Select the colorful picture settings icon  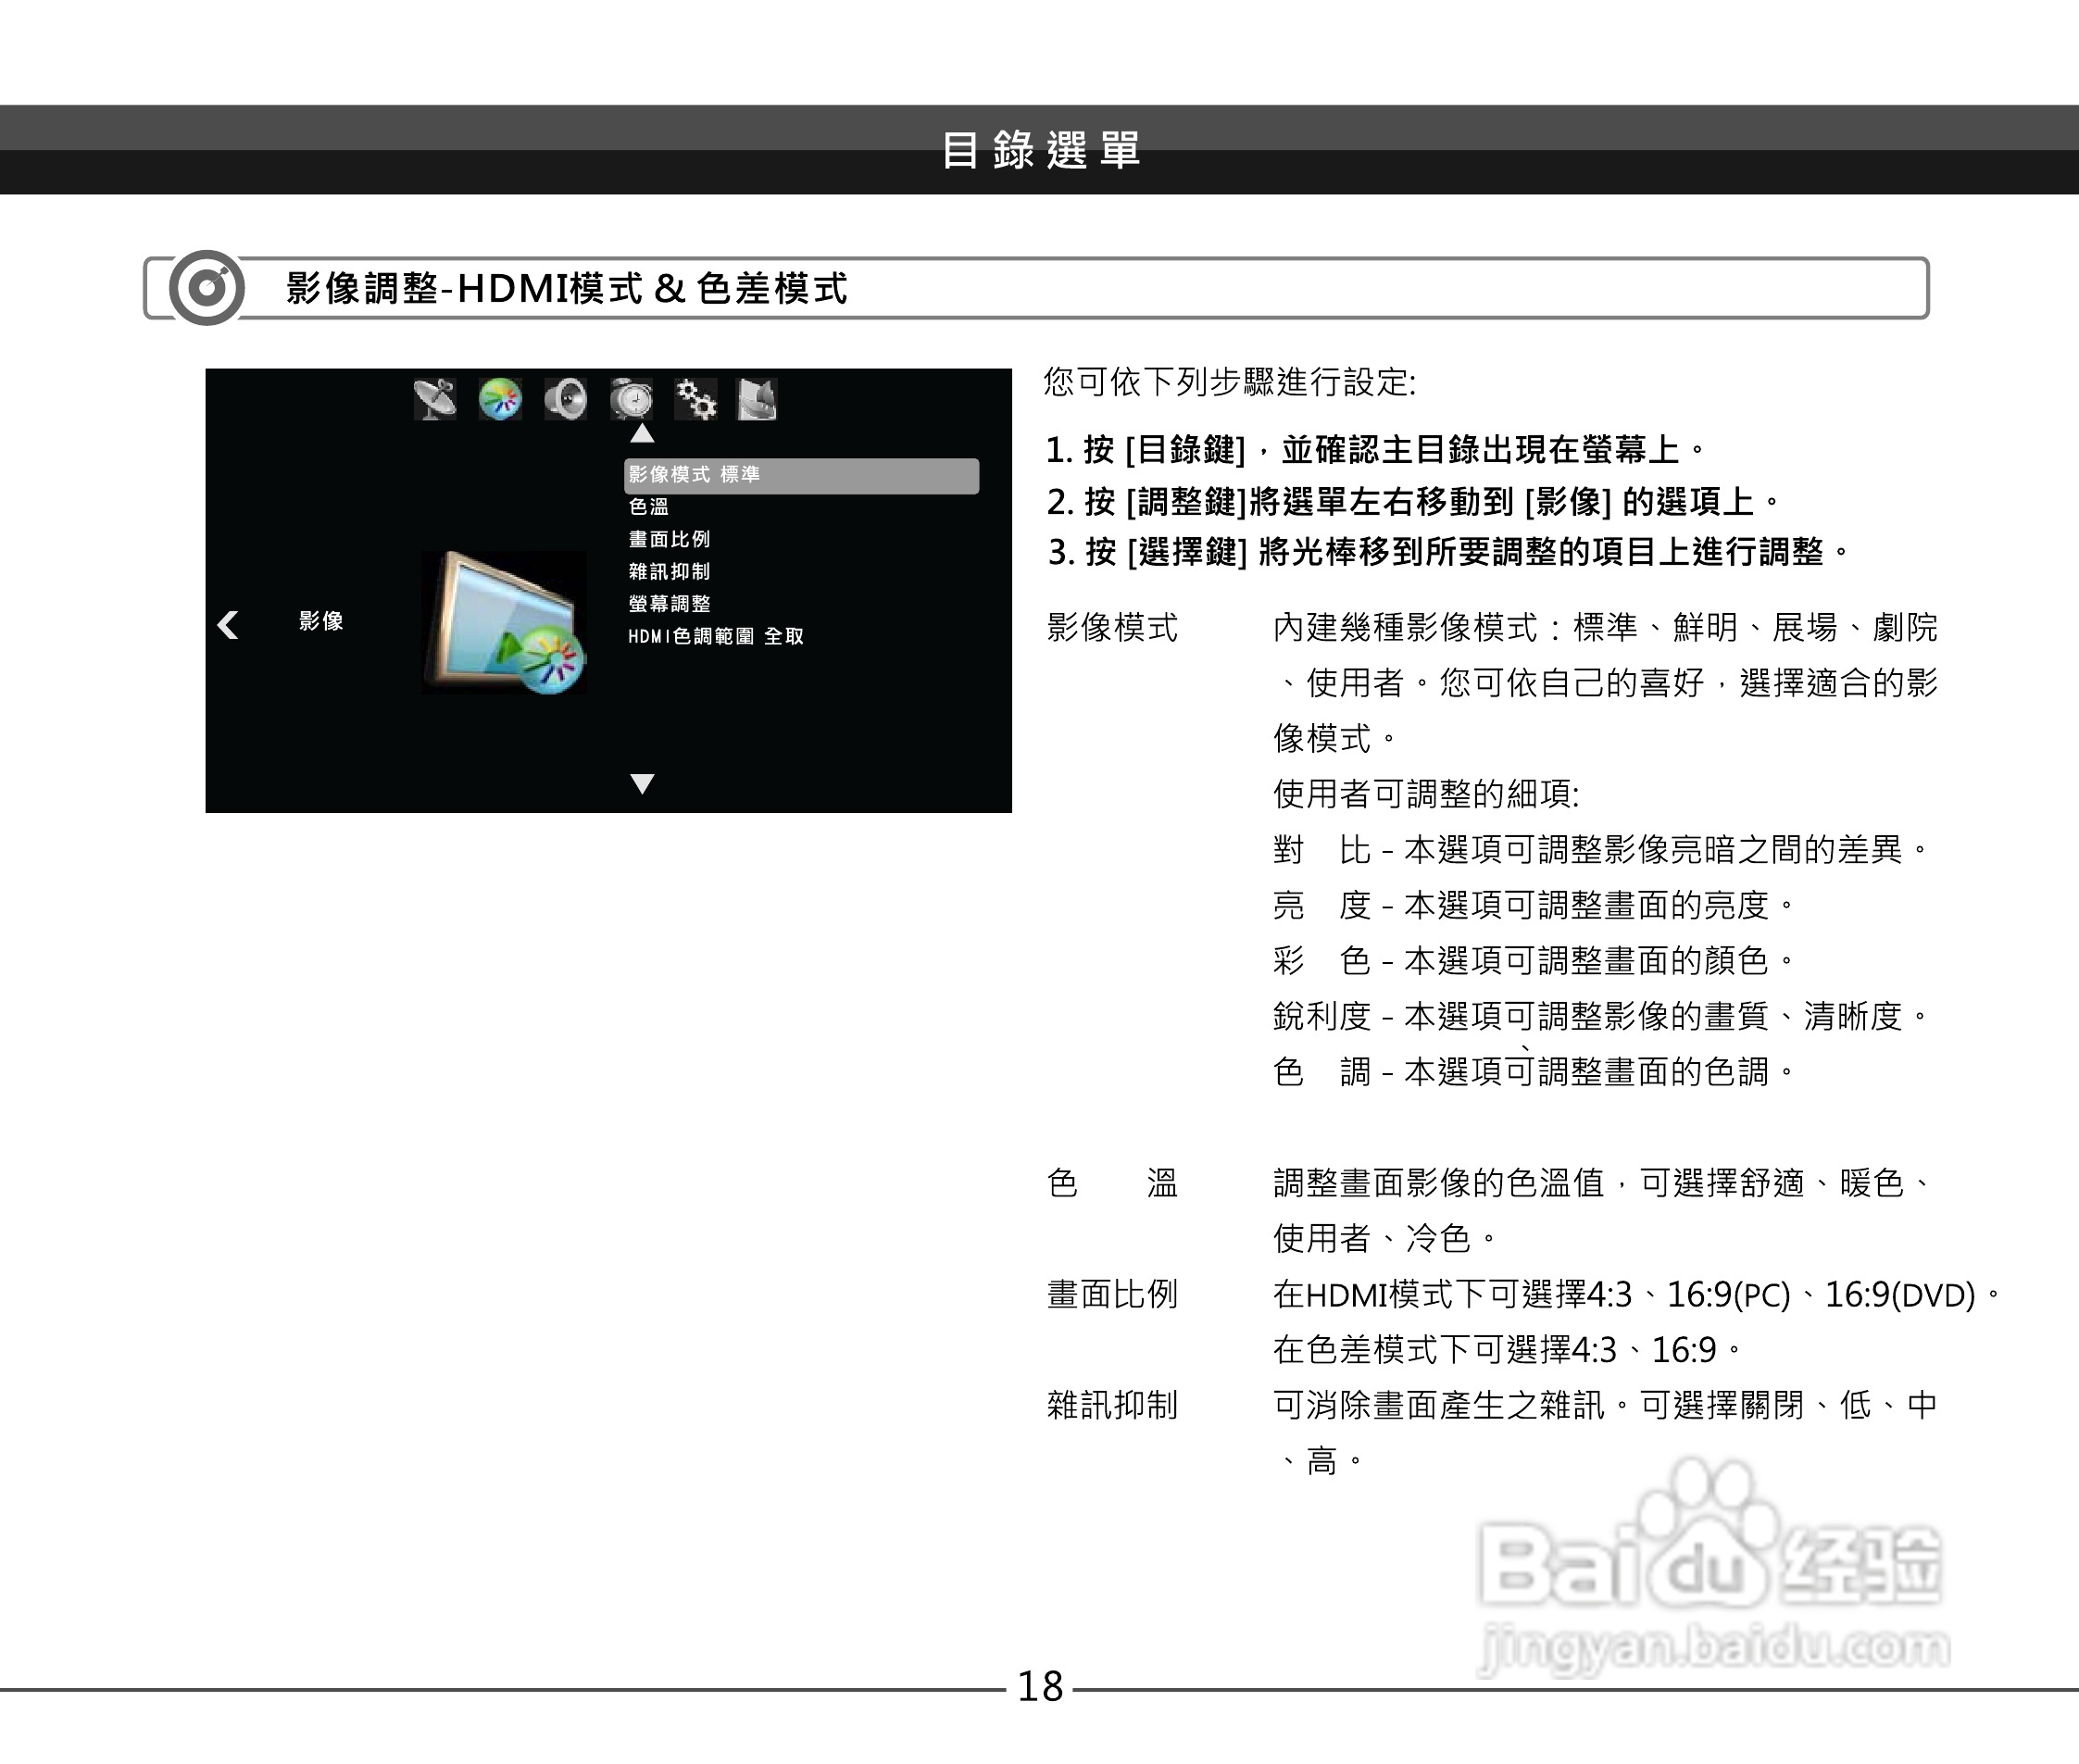[500, 400]
